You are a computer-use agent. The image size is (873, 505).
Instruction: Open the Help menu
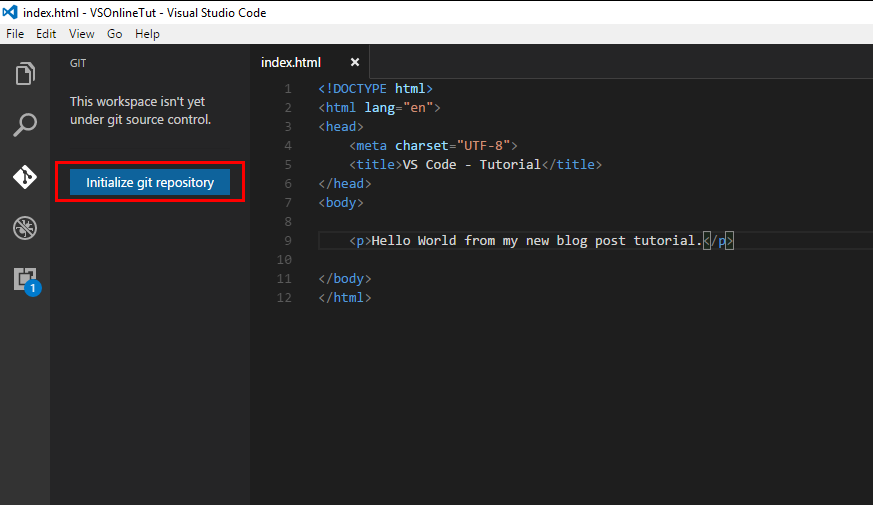coord(147,33)
